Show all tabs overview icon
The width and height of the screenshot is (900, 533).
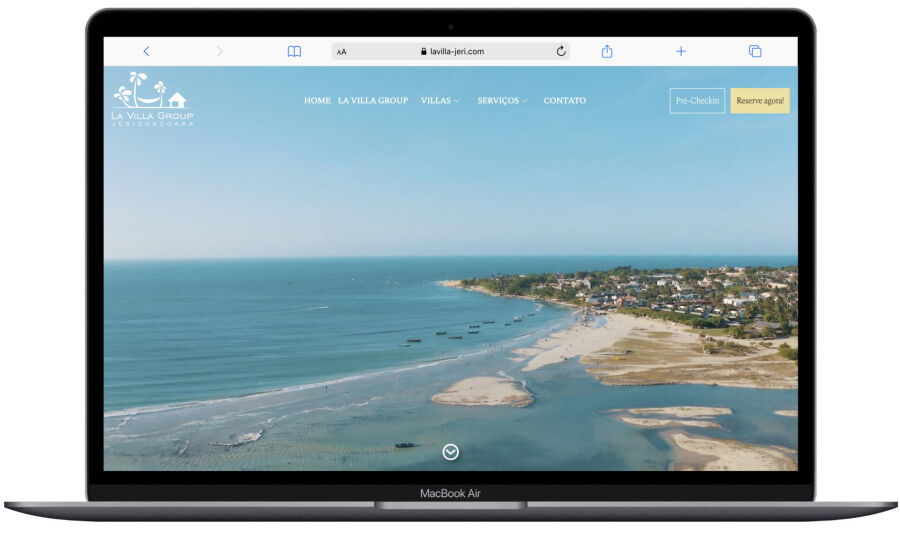point(755,51)
